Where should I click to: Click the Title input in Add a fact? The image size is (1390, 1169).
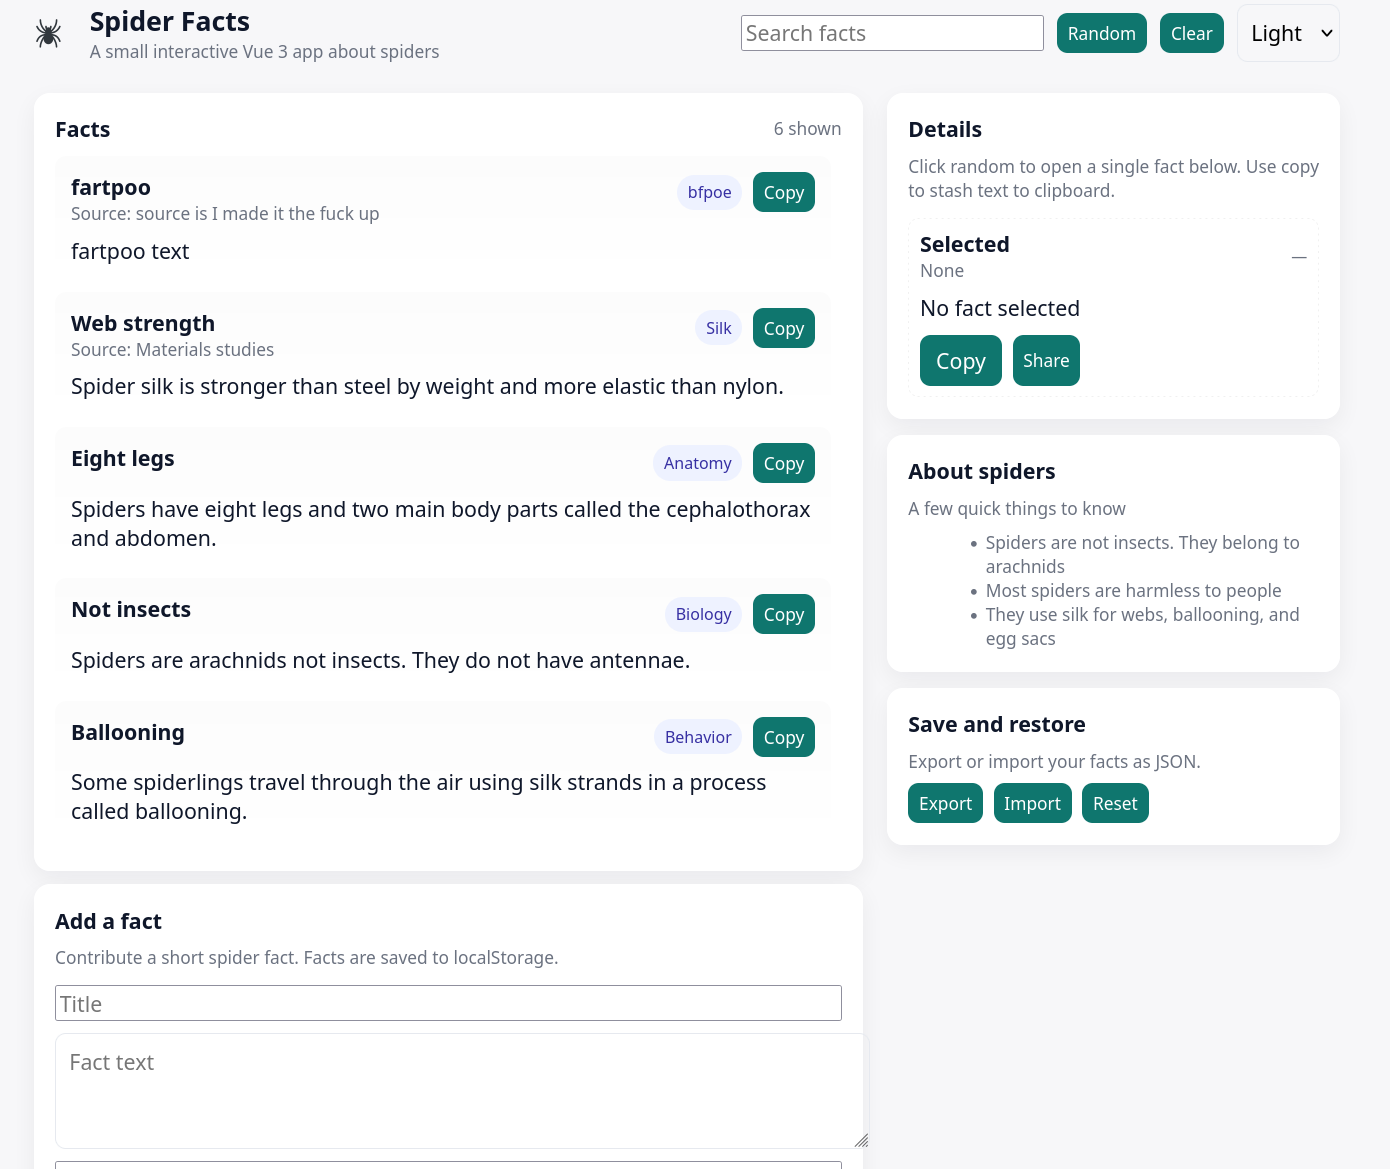448,1003
